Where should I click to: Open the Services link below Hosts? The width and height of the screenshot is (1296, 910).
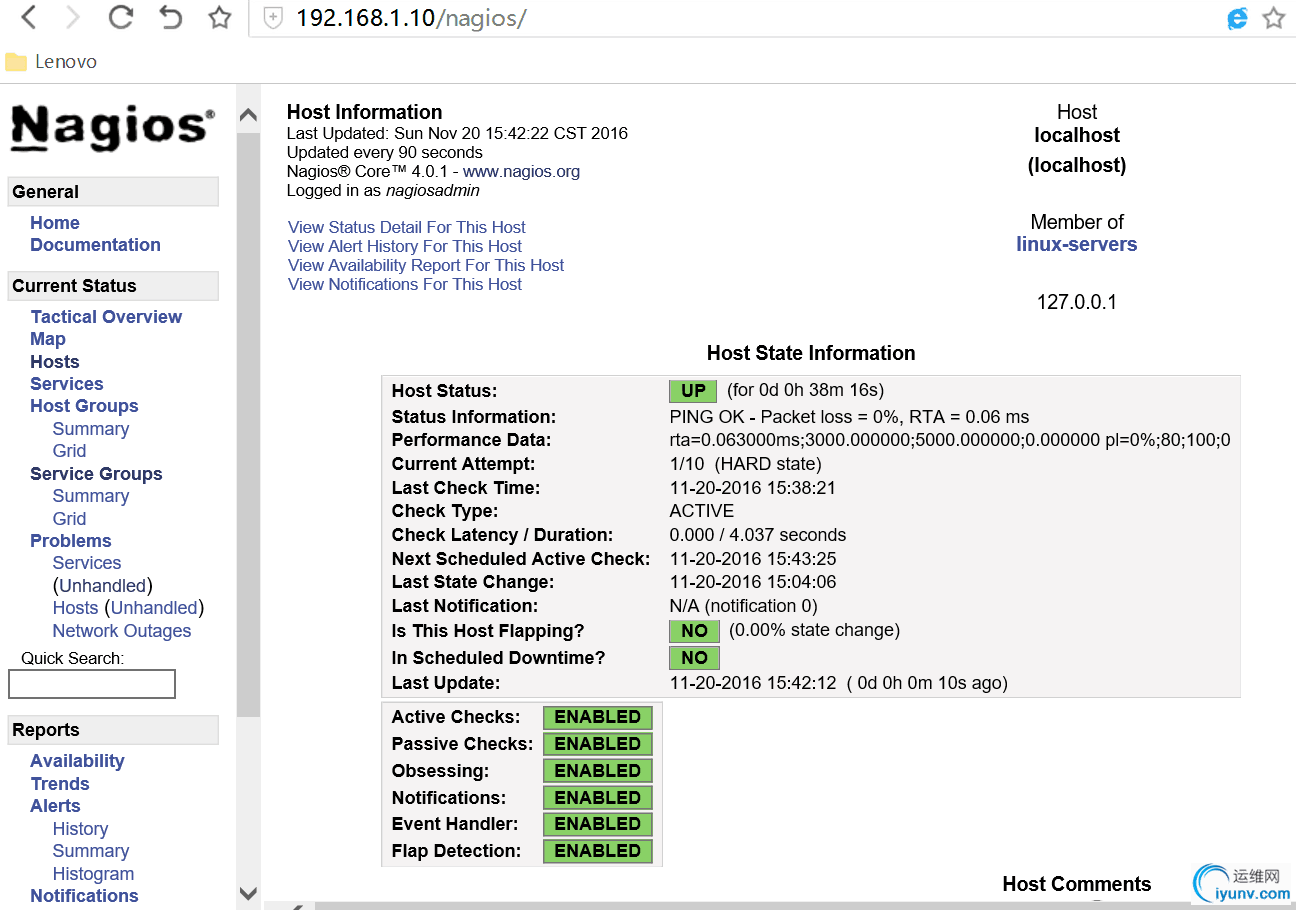pos(67,384)
